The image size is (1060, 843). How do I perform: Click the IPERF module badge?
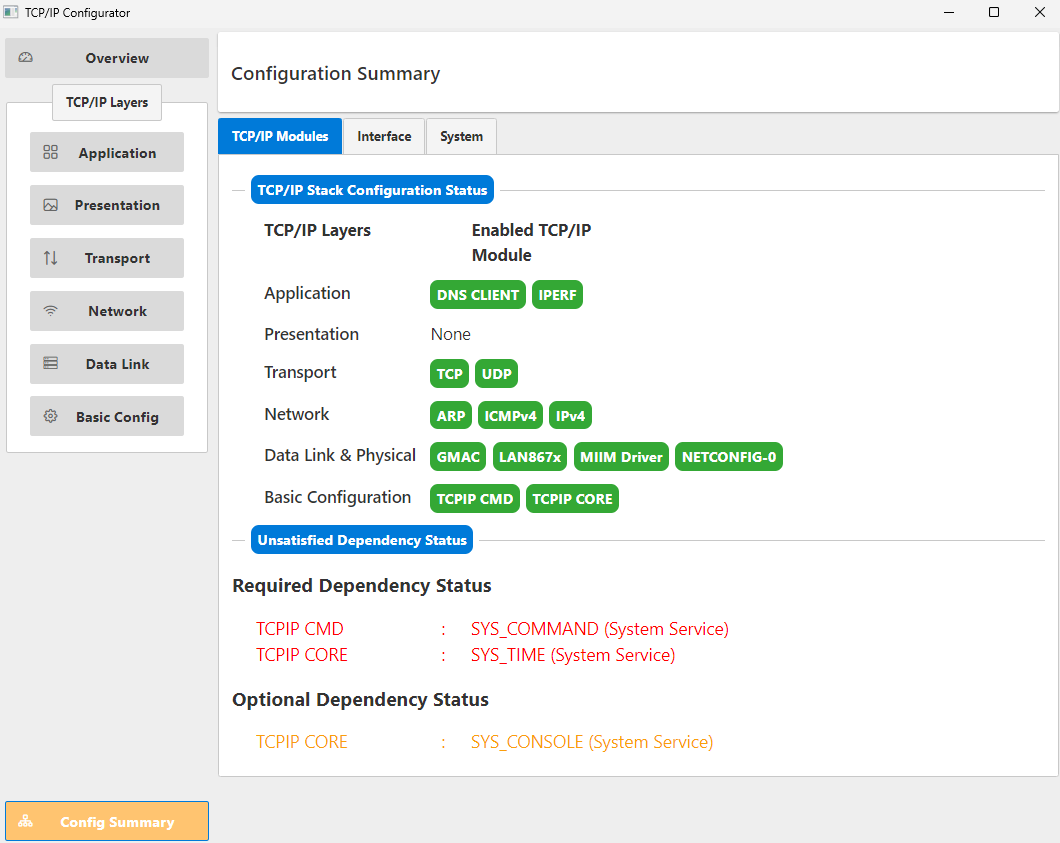coord(557,295)
